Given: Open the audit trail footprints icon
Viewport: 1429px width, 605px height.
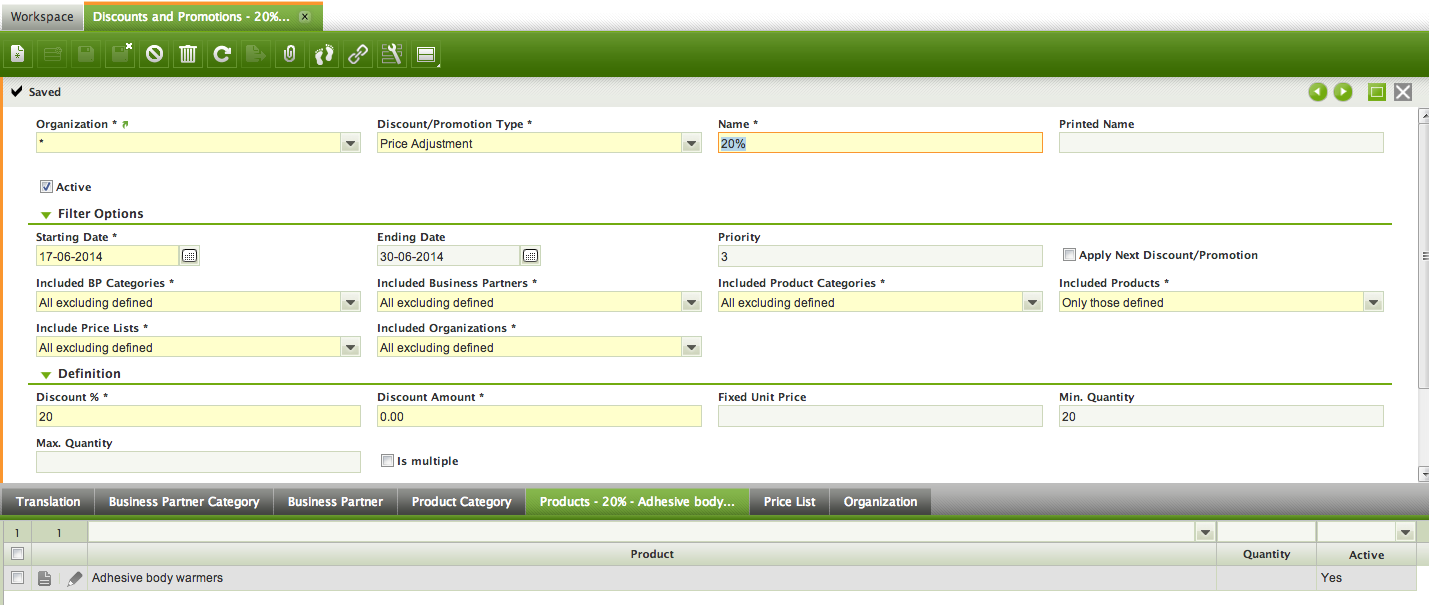Looking at the screenshot, I should coord(324,54).
